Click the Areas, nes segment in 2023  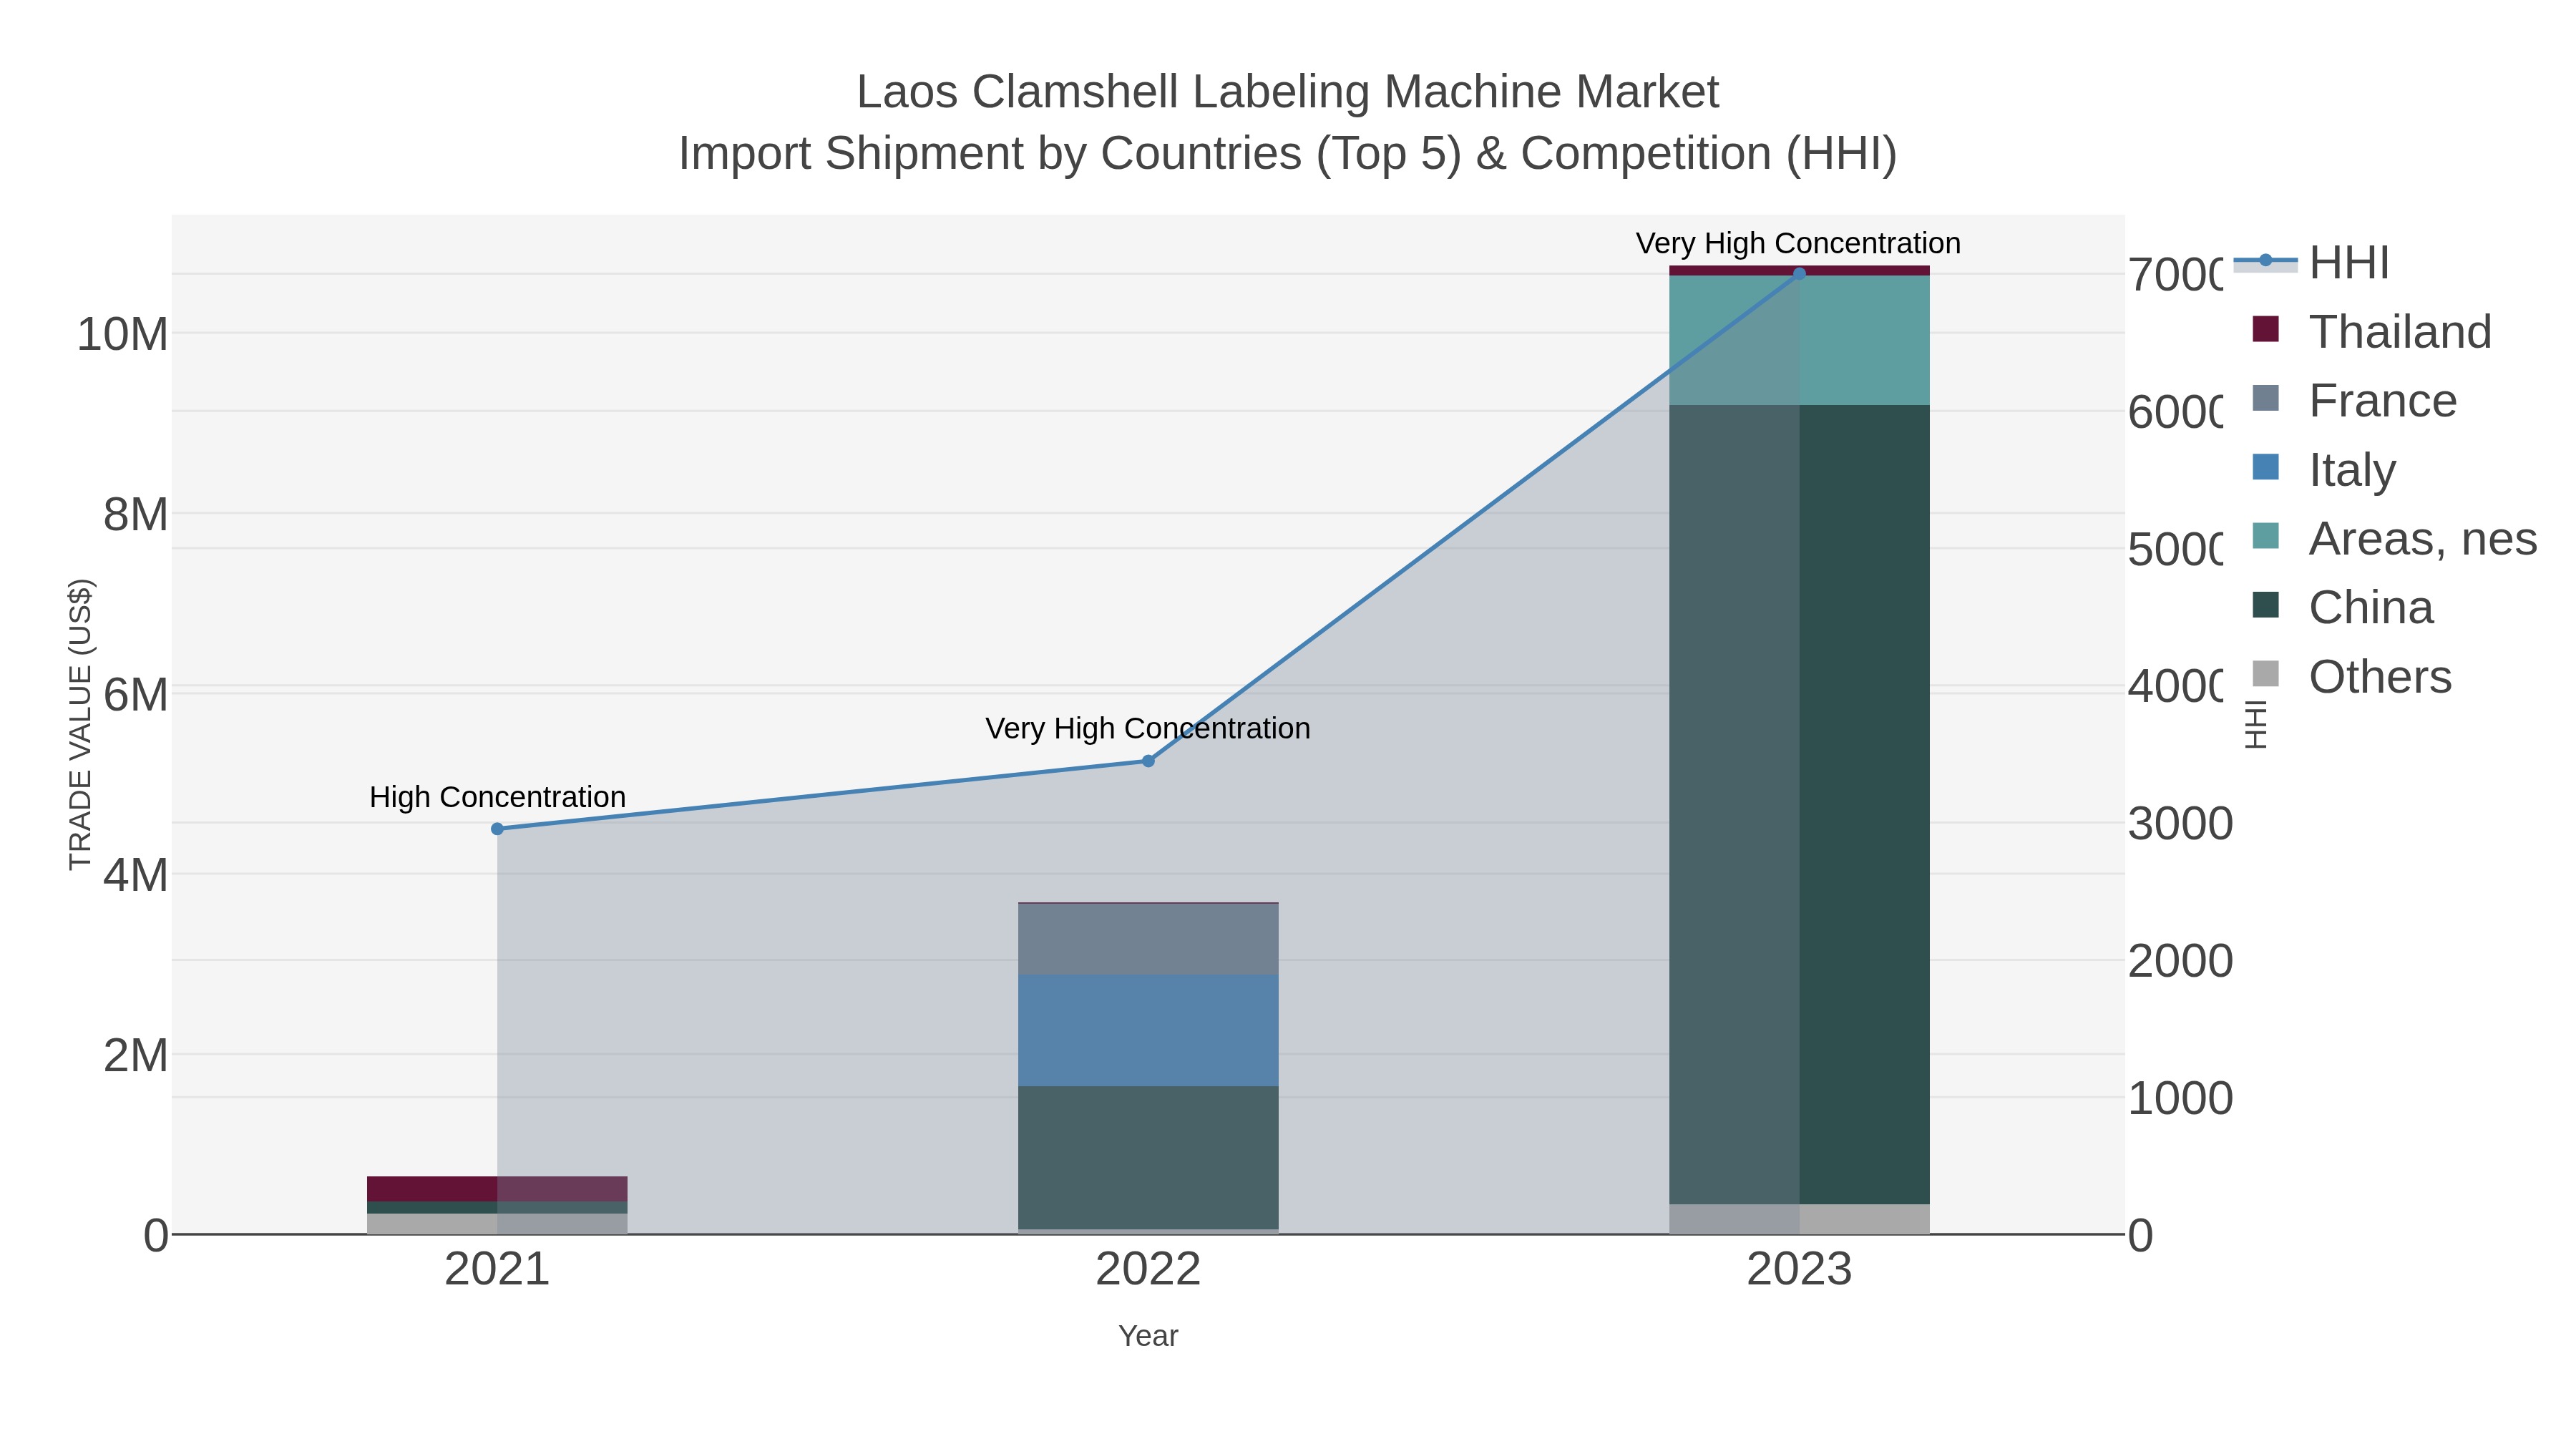[x=1799, y=340]
